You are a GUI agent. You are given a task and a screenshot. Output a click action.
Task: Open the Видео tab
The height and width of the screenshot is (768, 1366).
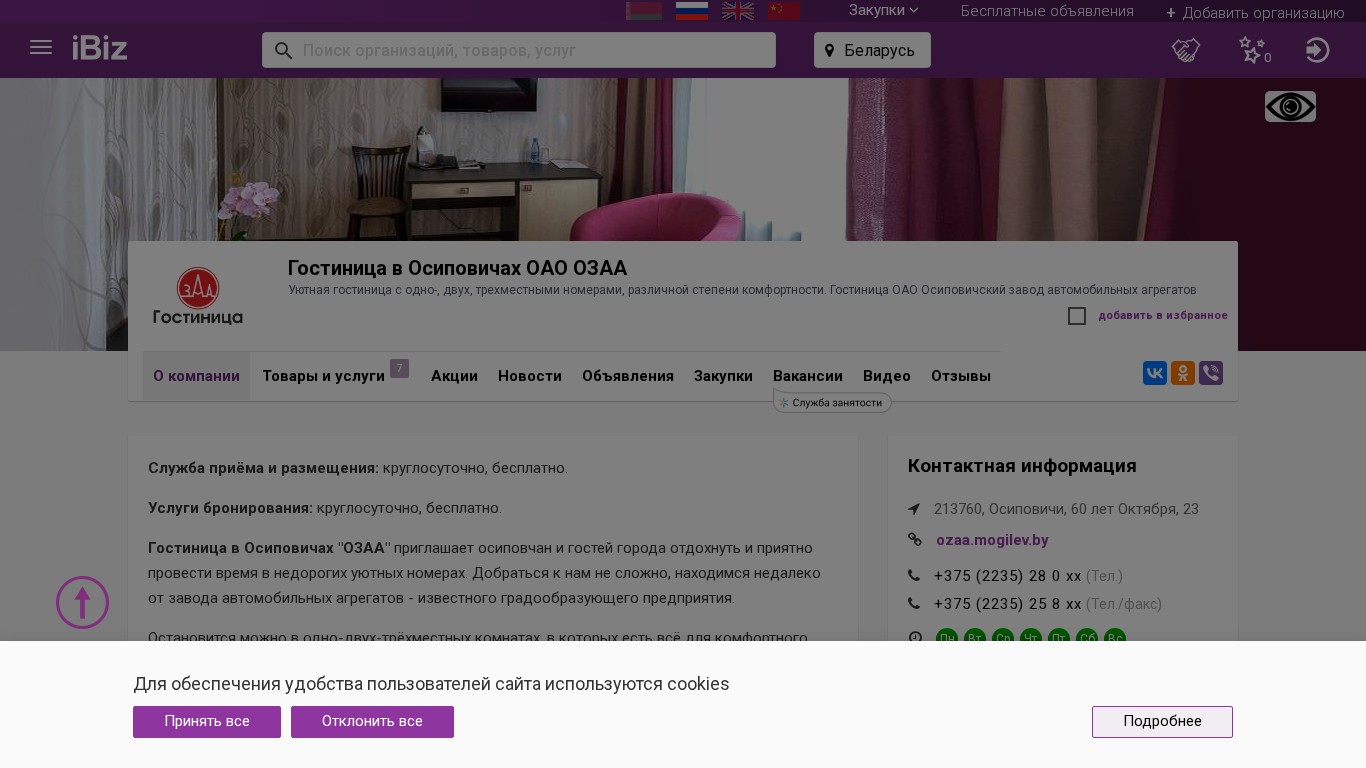coord(887,376)
